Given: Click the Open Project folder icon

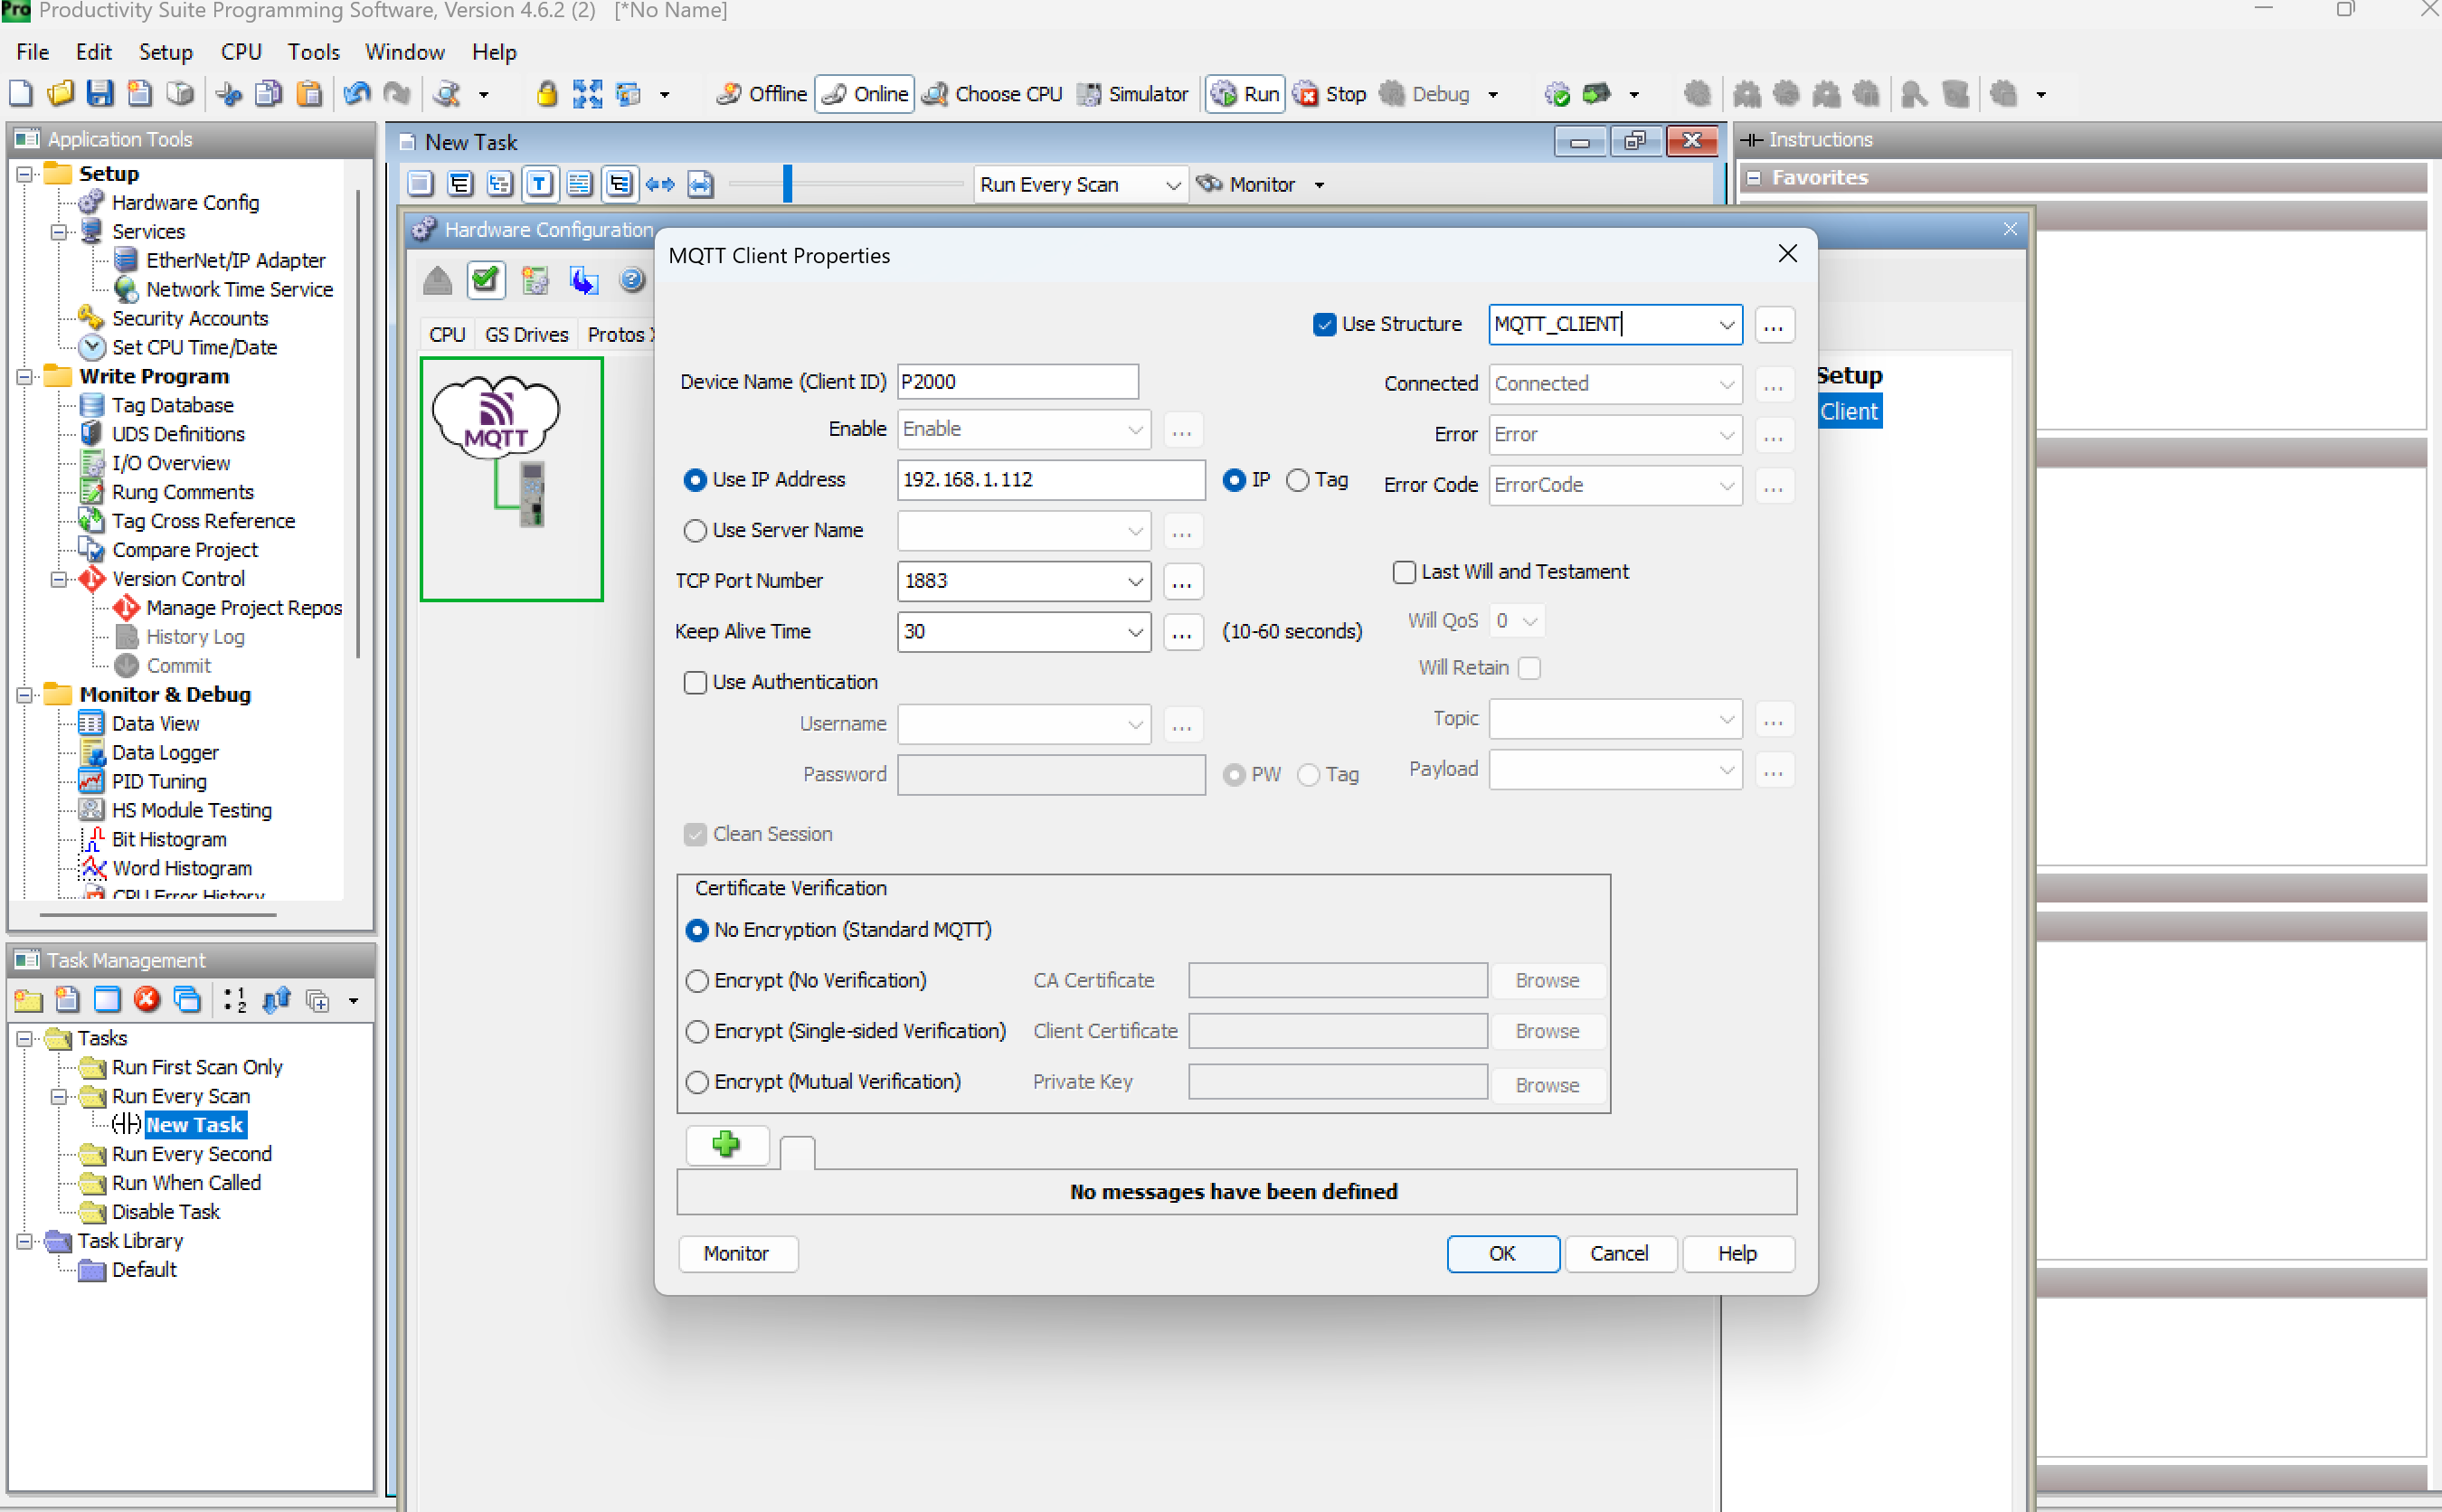Looking at the screenshot, I should [60, 94].
